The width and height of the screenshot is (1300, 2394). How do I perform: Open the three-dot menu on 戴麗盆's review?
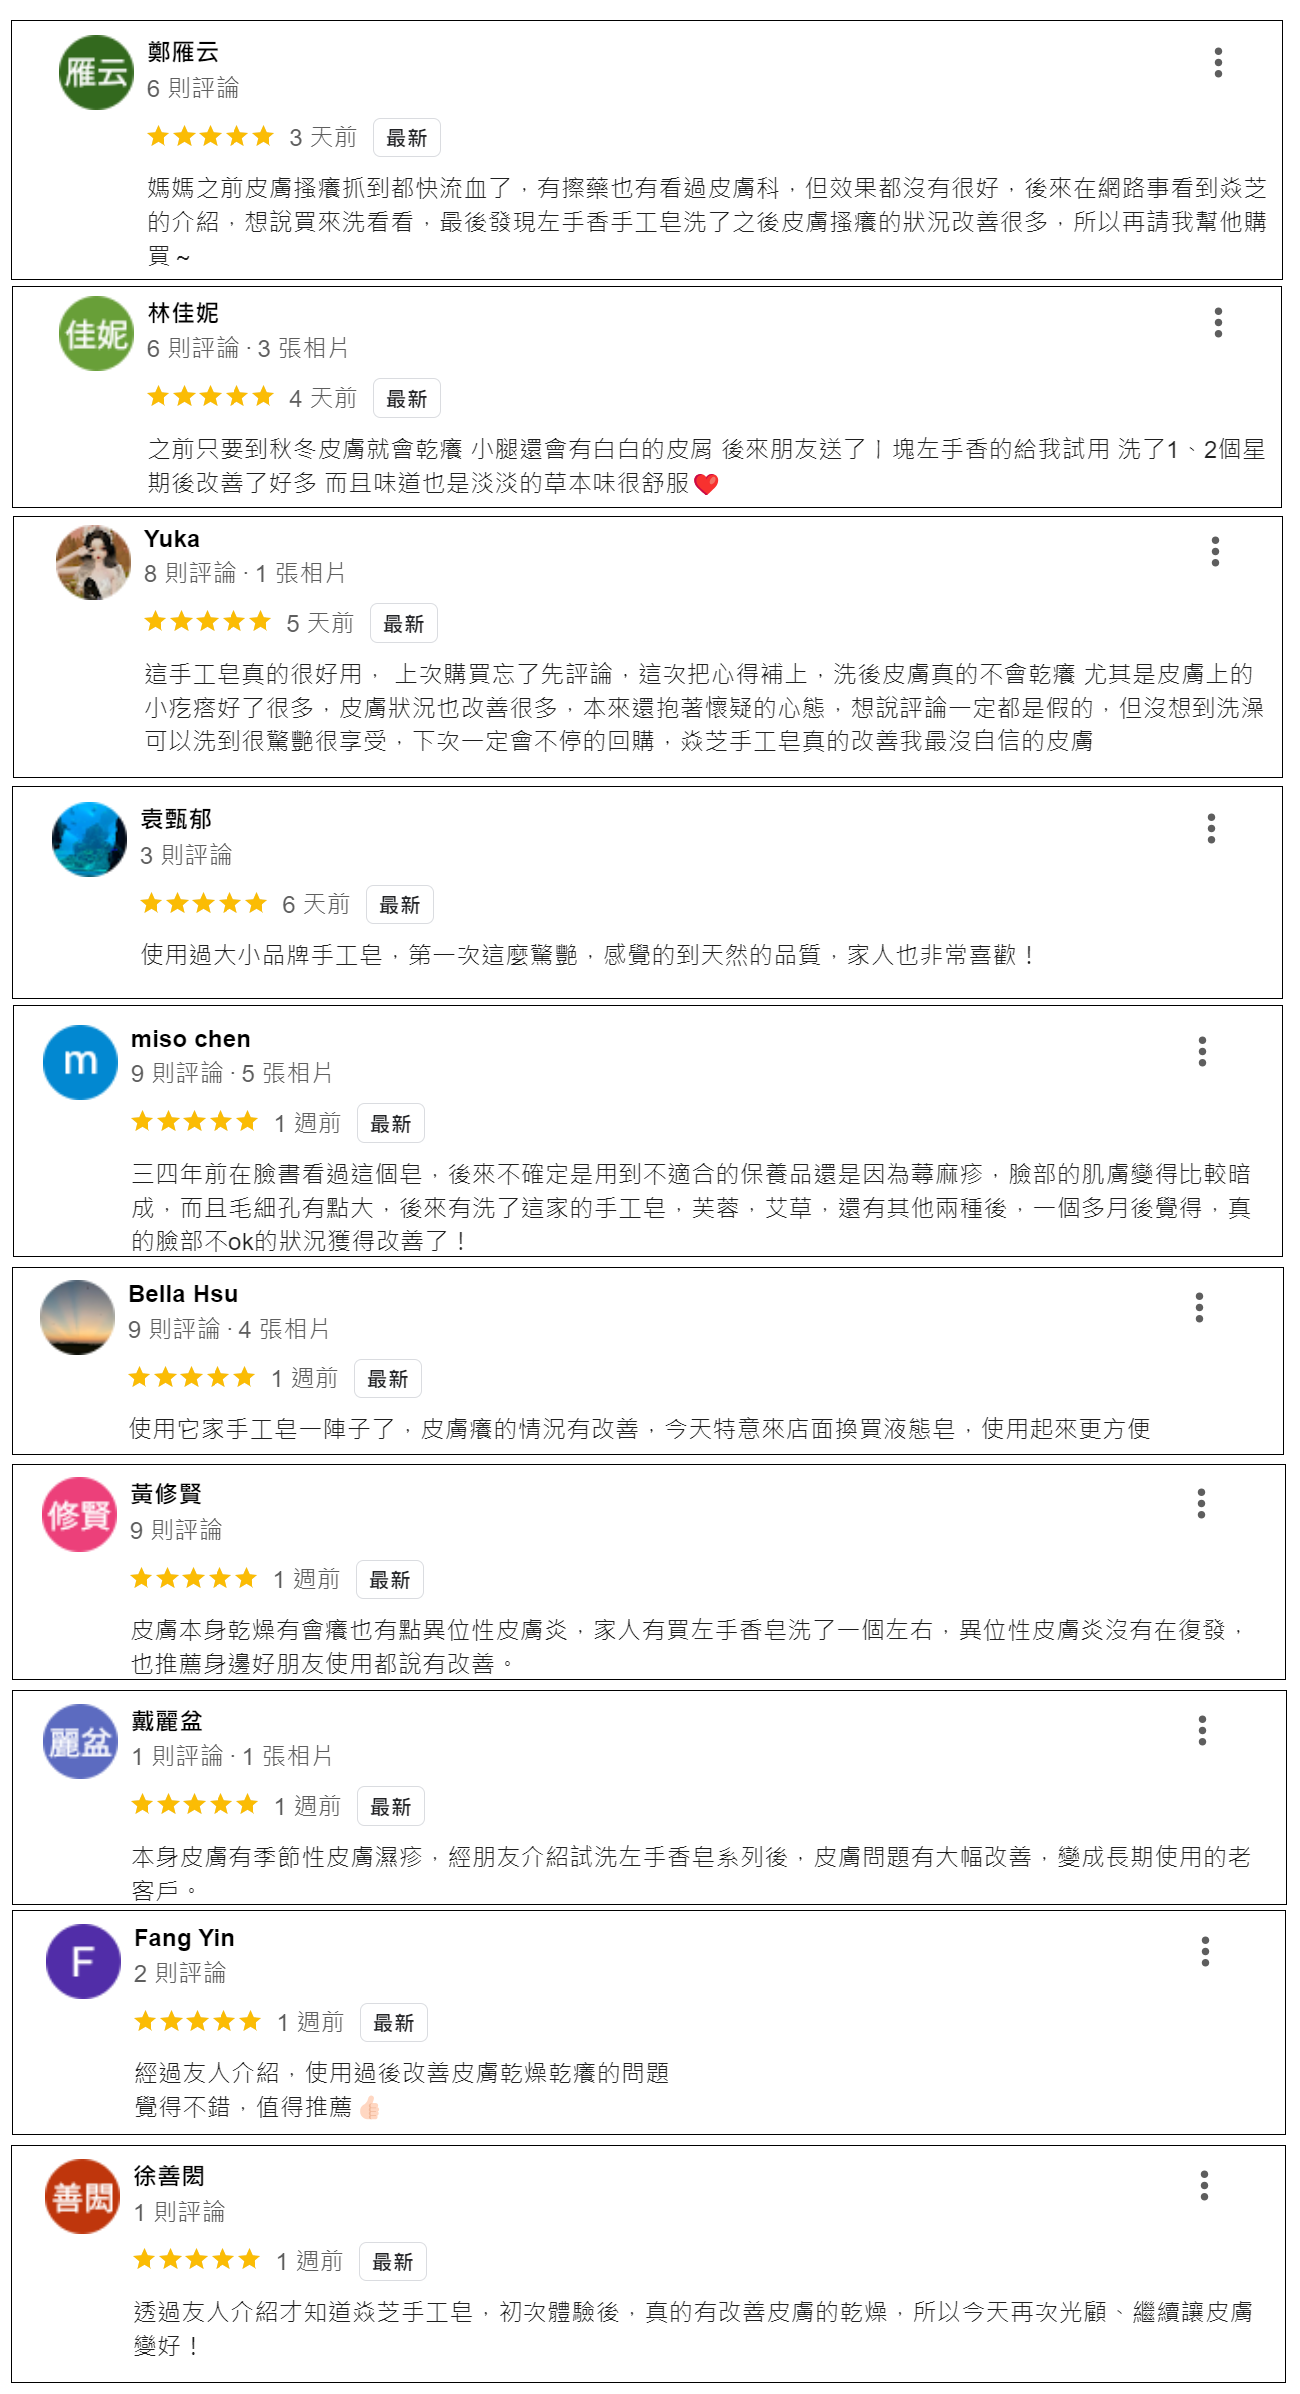(x=1202, y=1730)
